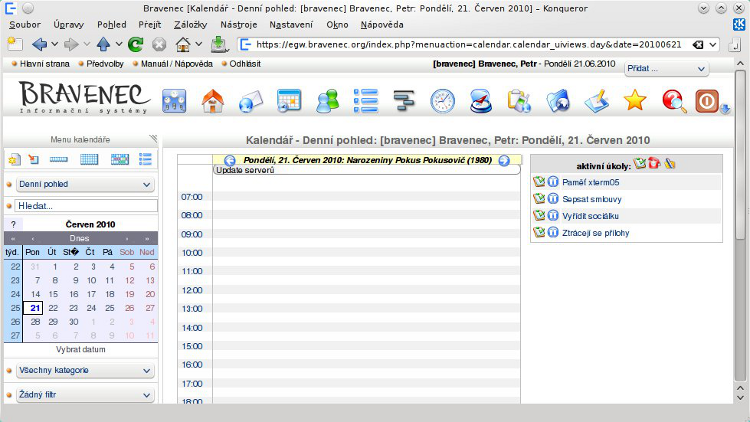The image size is (750, 422).
Task: Switch to week view icon in calendar menu
Action: (x=58, y=159)
